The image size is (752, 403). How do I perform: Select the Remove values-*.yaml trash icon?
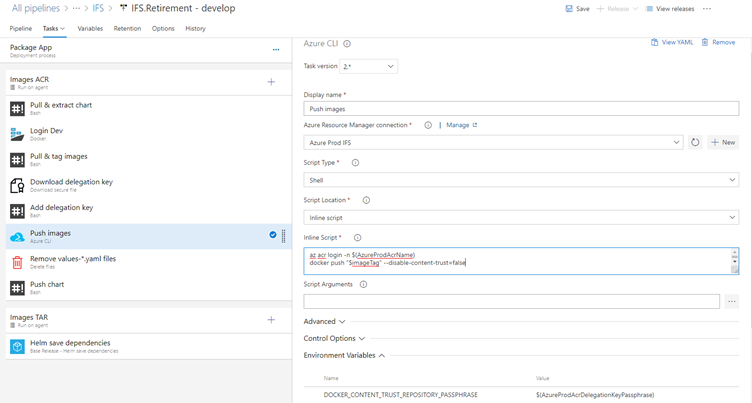[x=17, y=262]
